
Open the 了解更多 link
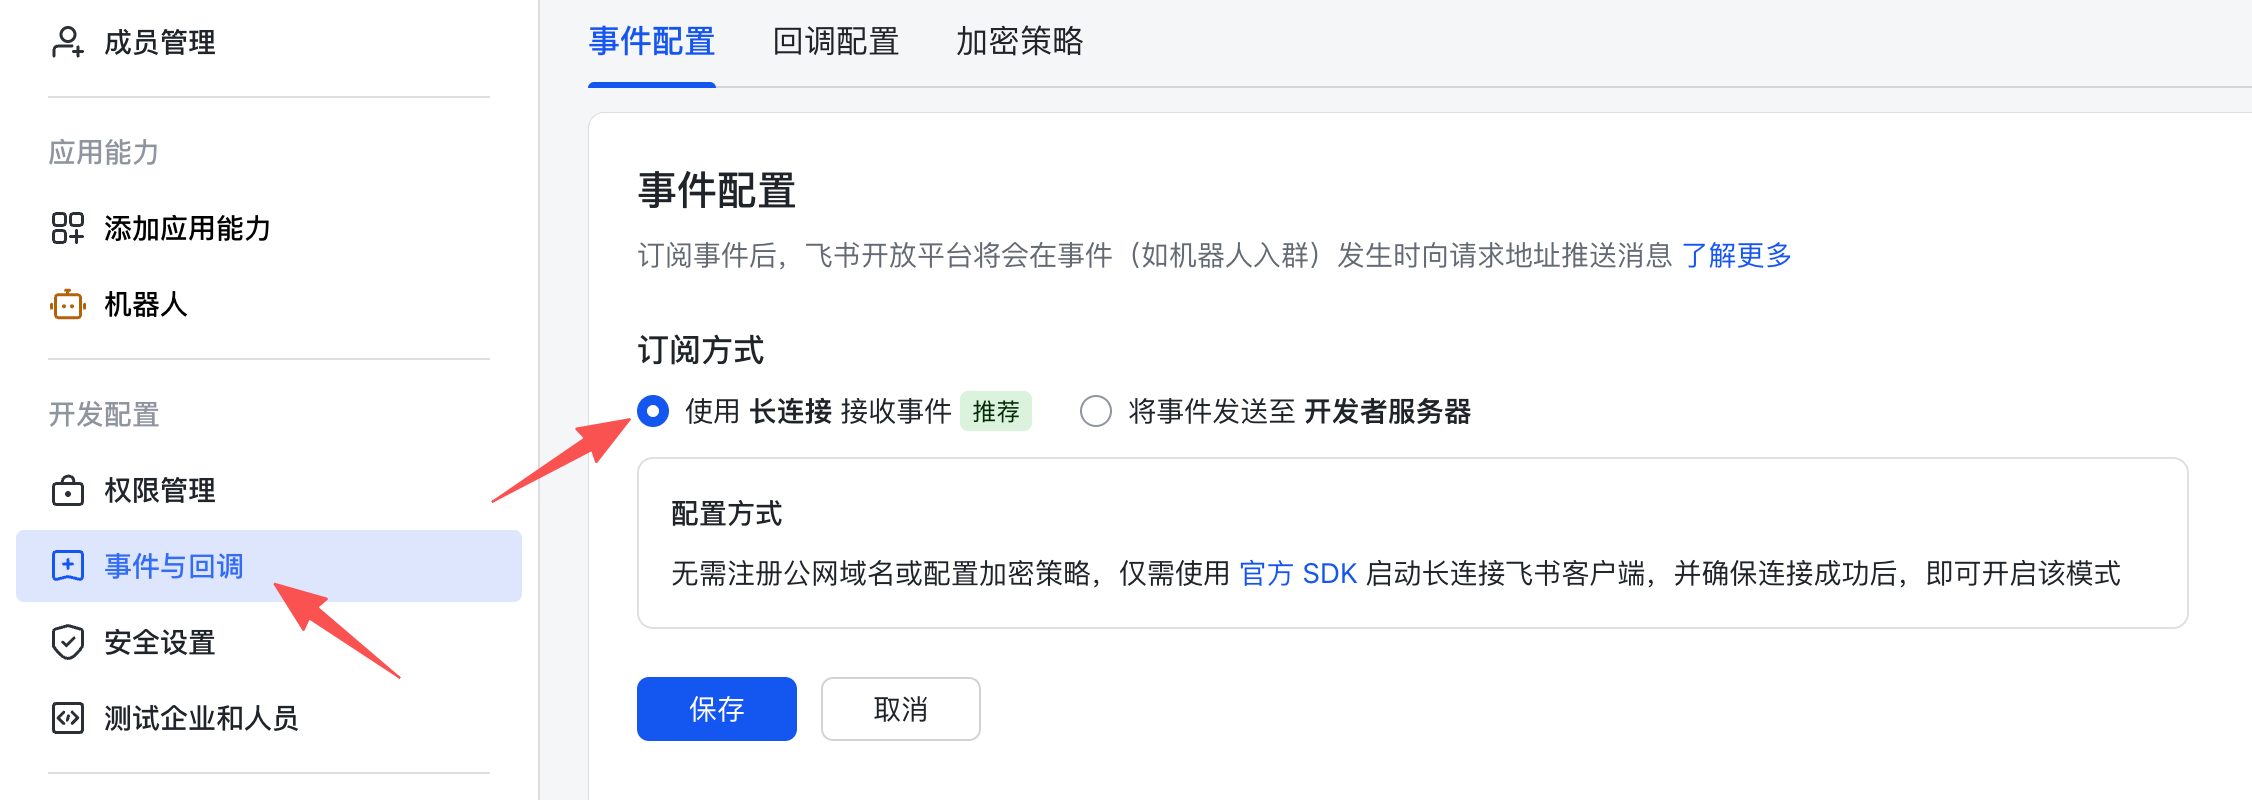point(1736,256)
